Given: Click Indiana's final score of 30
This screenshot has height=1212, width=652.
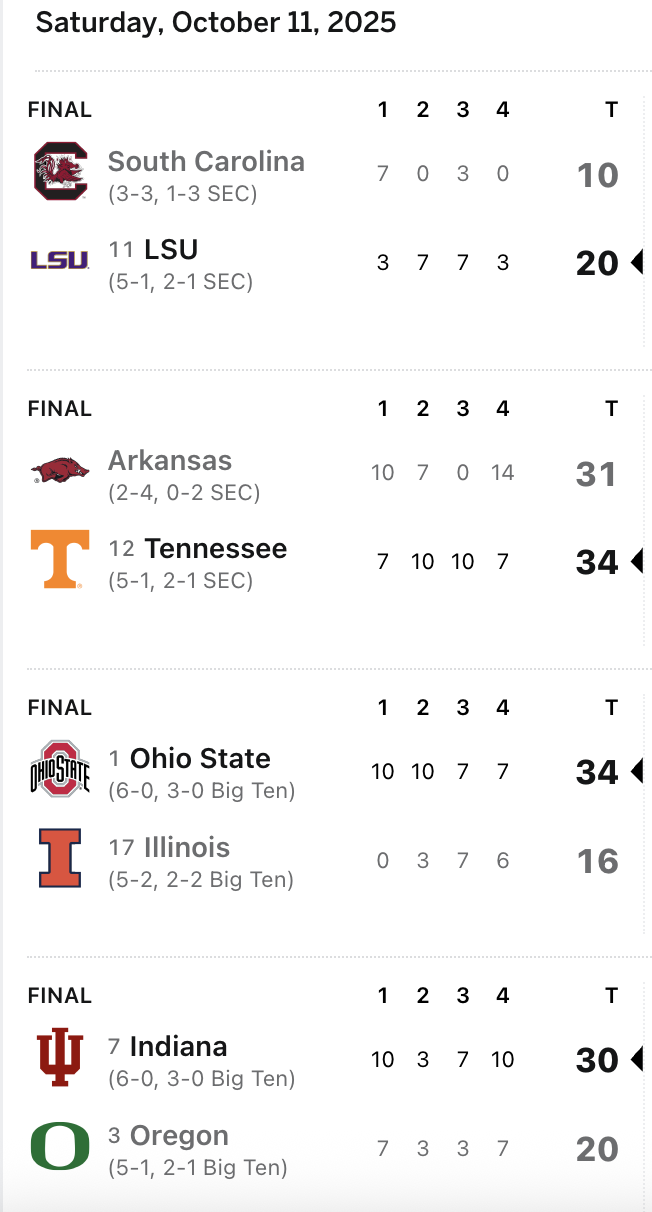Looking at the screenshot, I should click(x=597, y=1060).
